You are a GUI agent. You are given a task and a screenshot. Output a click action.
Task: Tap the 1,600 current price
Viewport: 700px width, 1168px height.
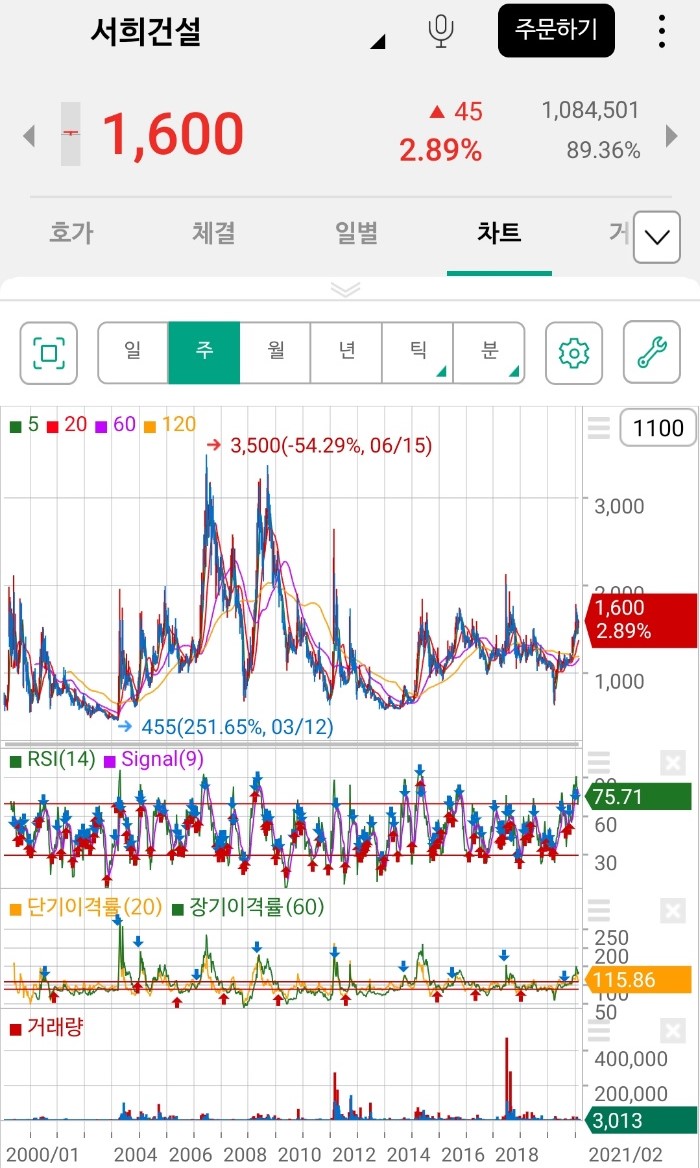click(x=173, y=134)
